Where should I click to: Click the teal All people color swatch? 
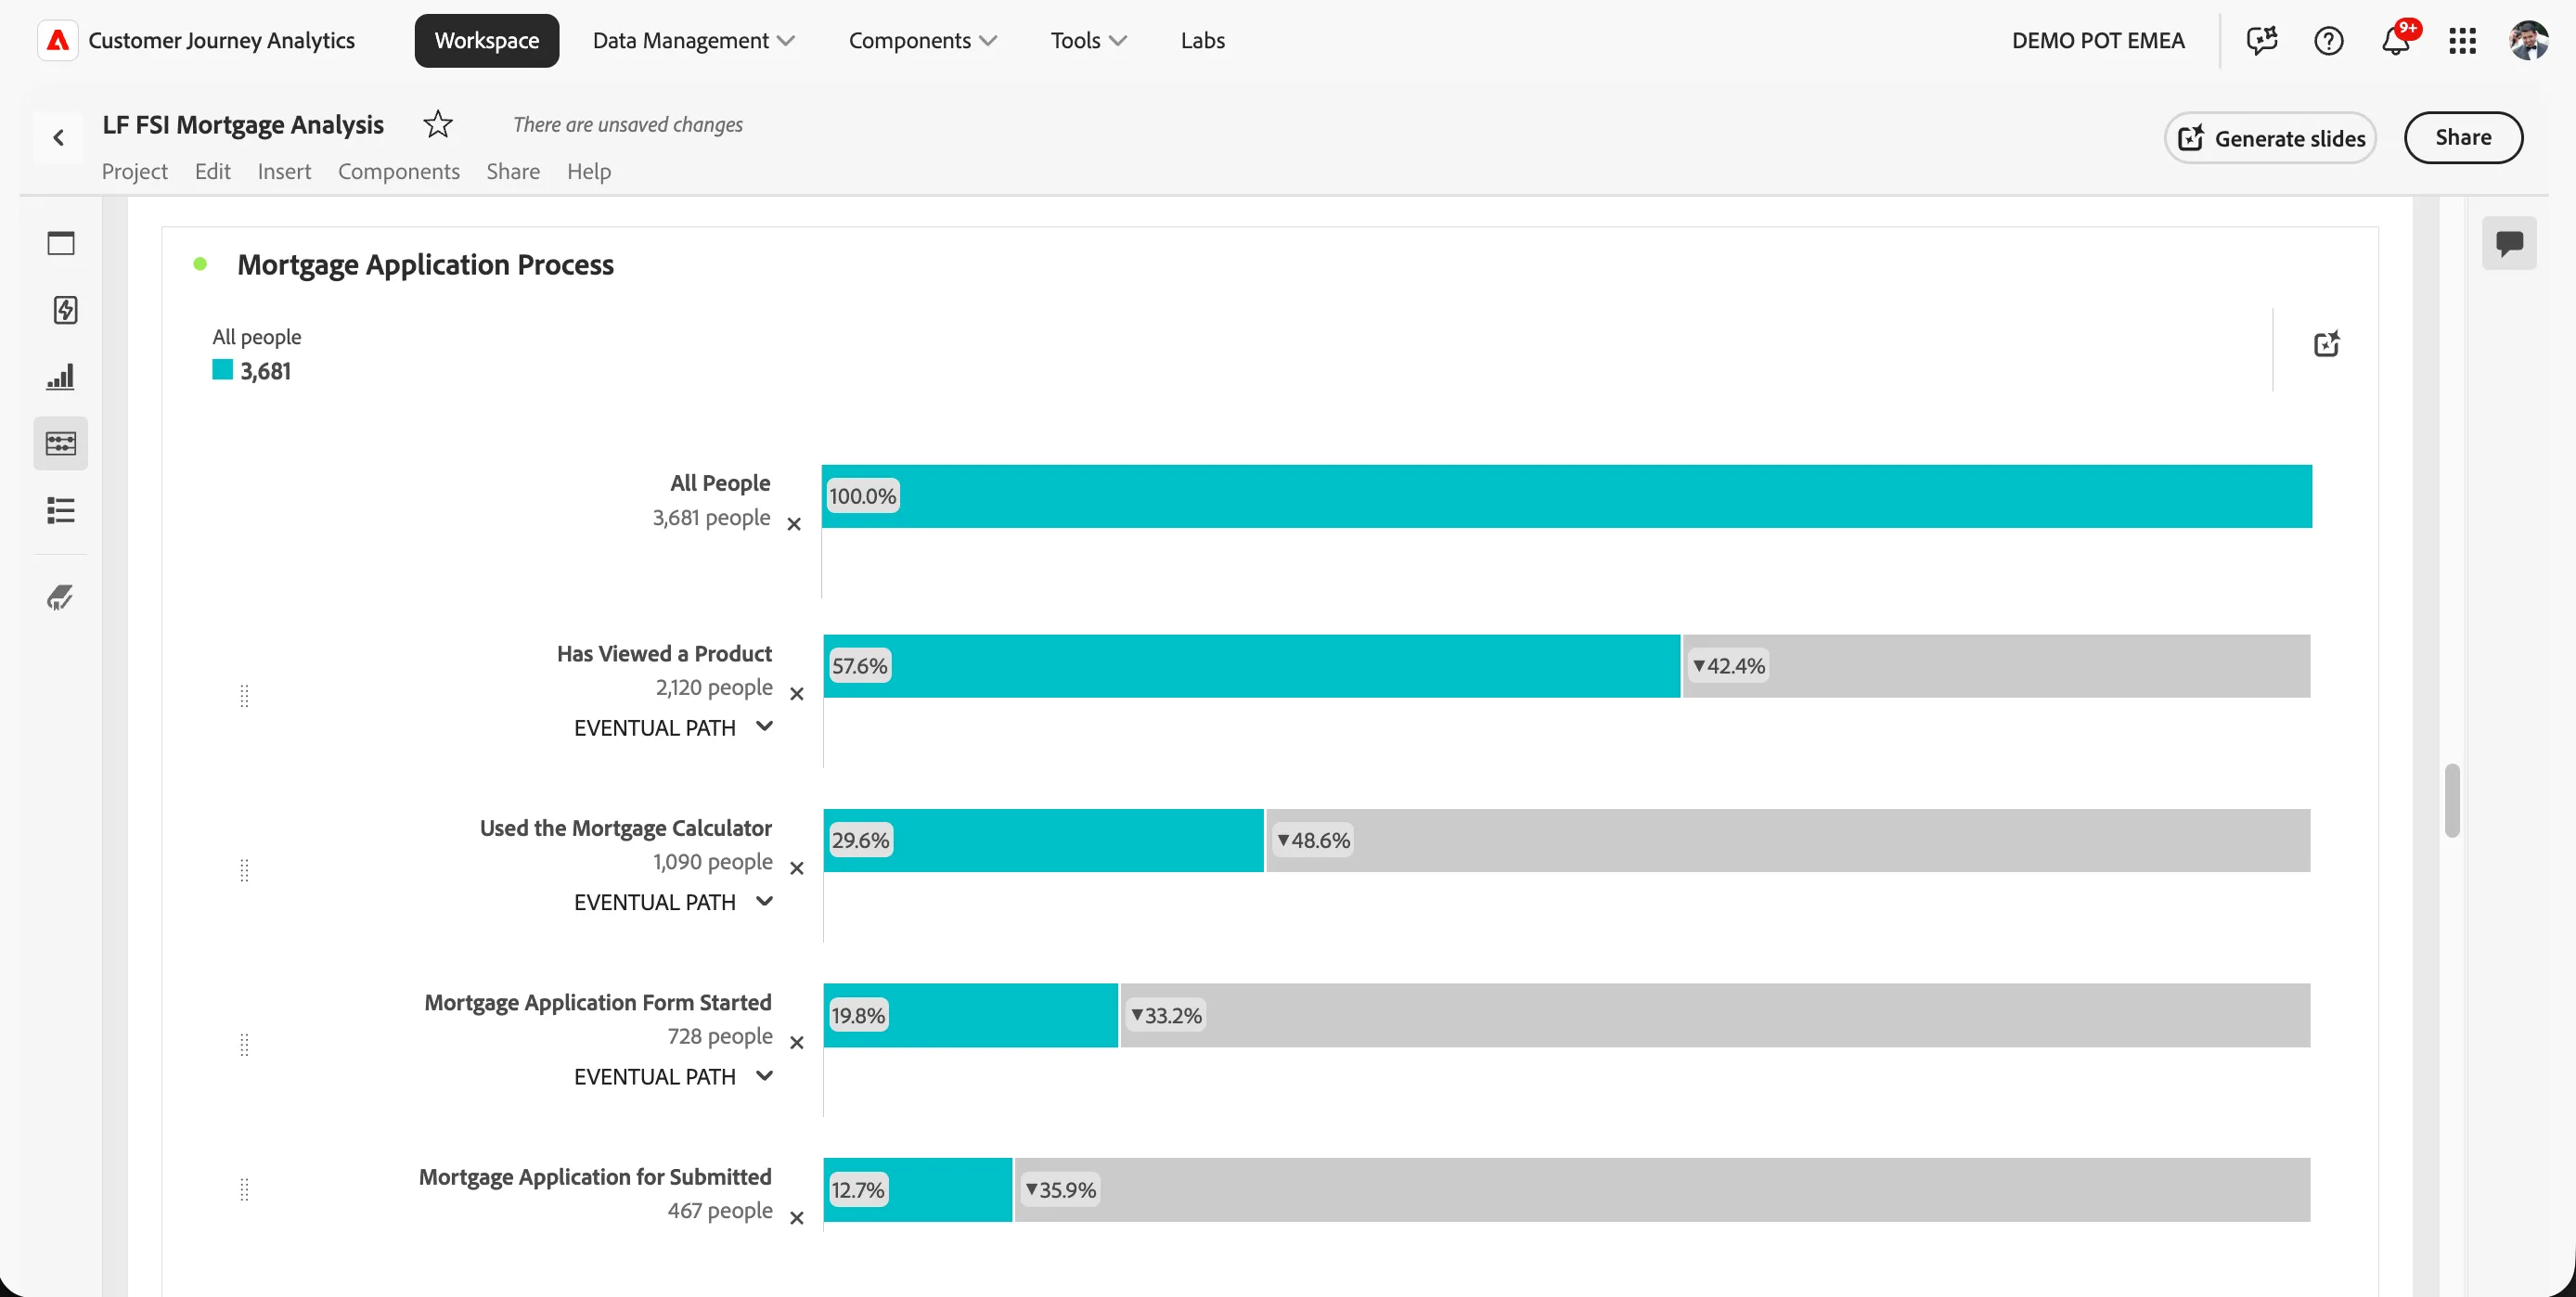pyautogui.click(x=222, y=370)
